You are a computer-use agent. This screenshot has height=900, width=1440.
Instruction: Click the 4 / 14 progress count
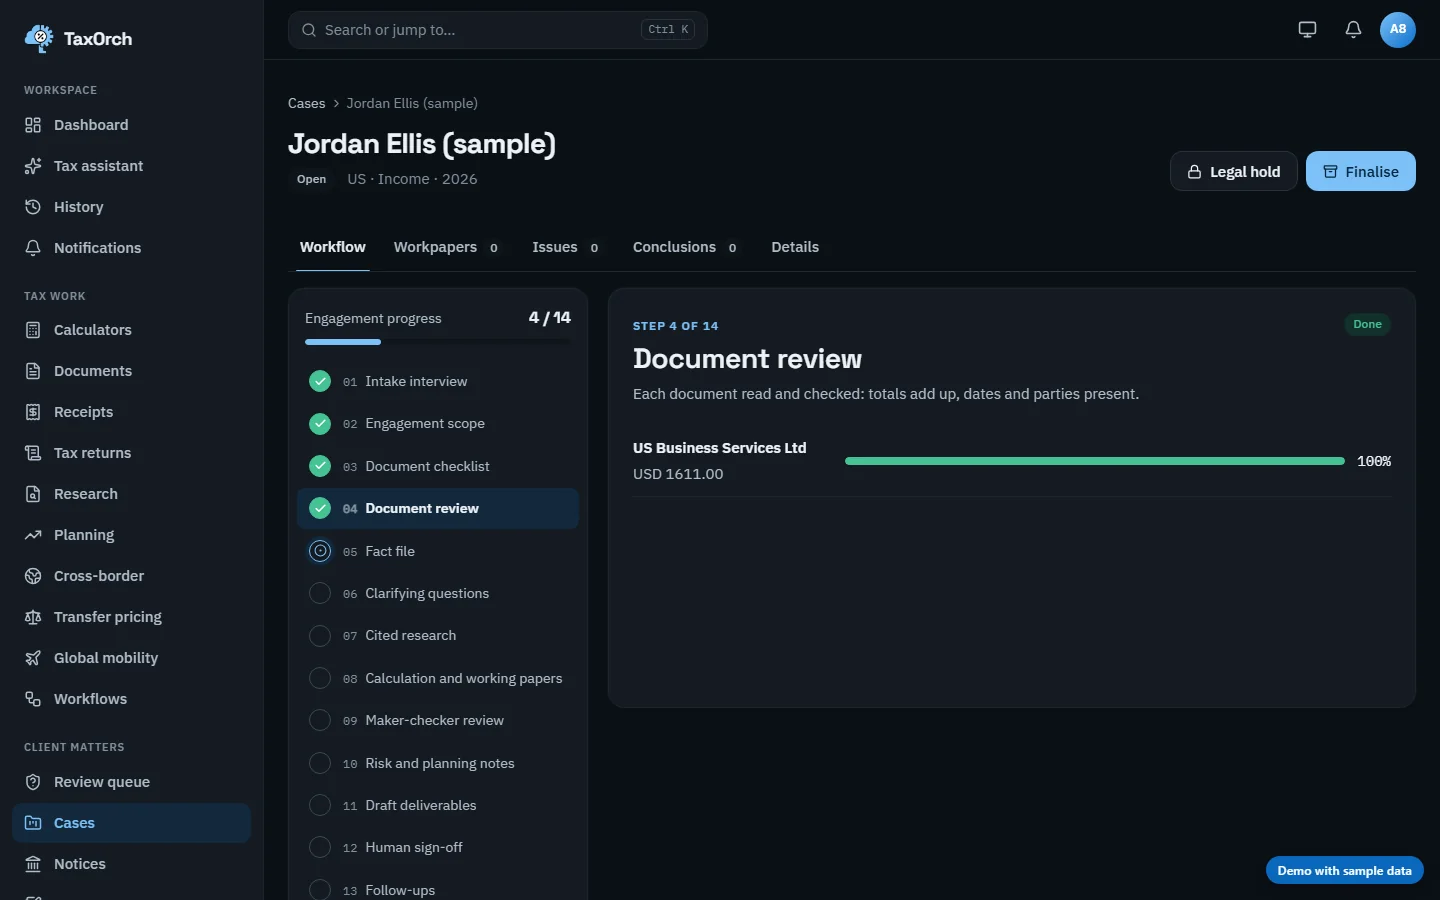point(549,318)
